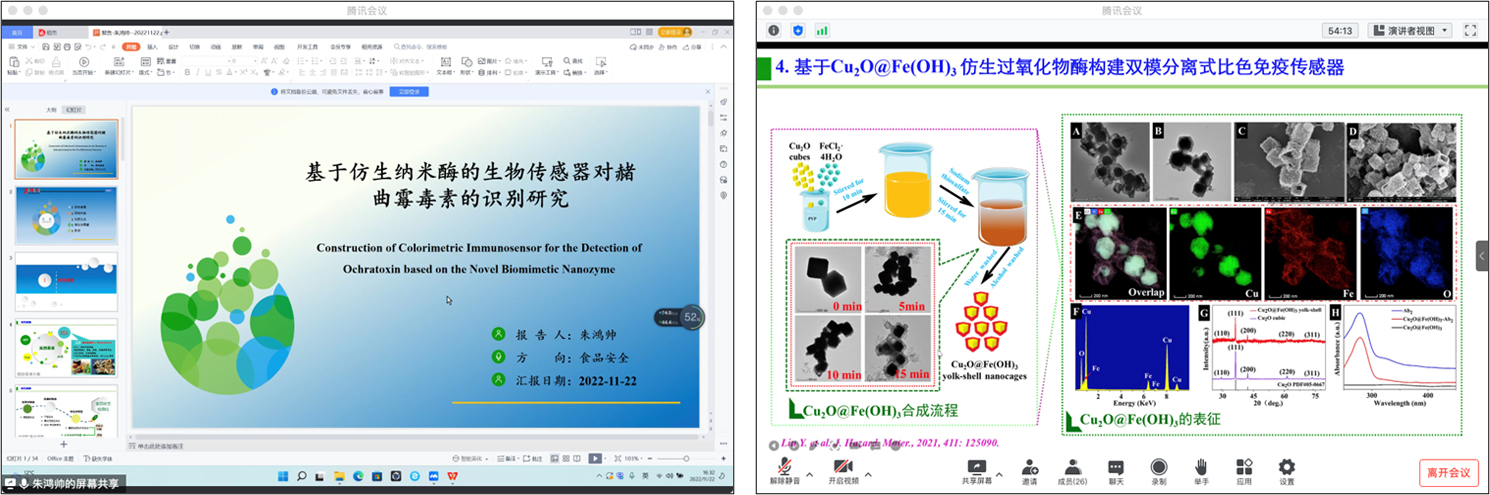This screenshot has width=1490, height=495.
Task: Expand the microphone options arrow
Action: 810,474
